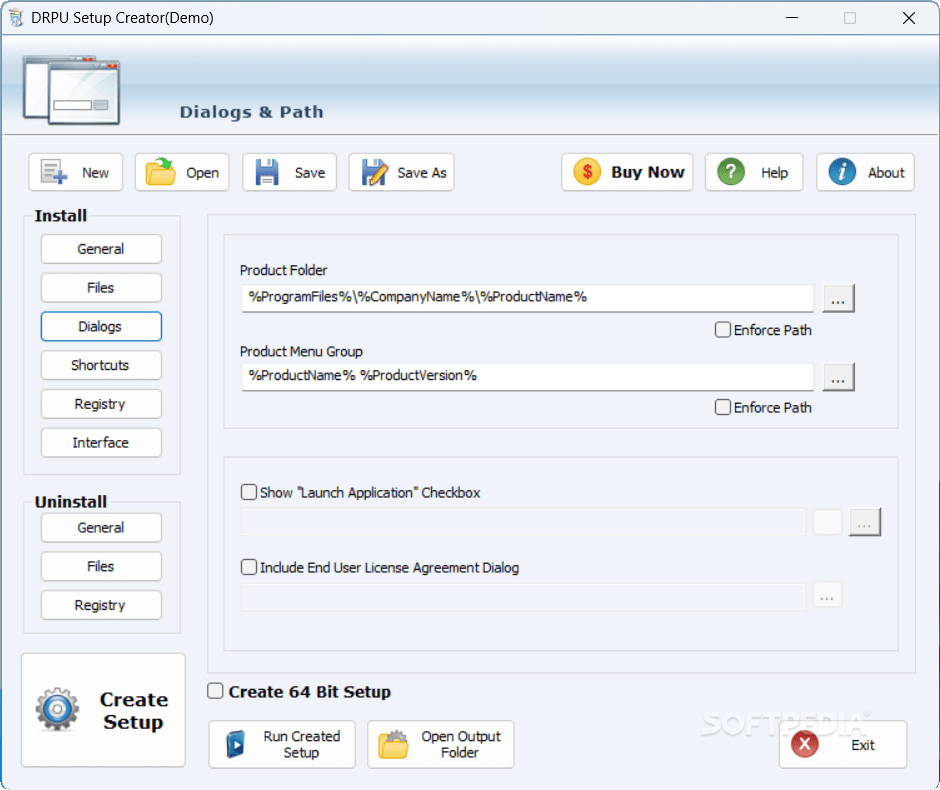Click the Launch Application path field
This screenshot has height=790, width=940.
pyautogui.click(x=523, y=522)
